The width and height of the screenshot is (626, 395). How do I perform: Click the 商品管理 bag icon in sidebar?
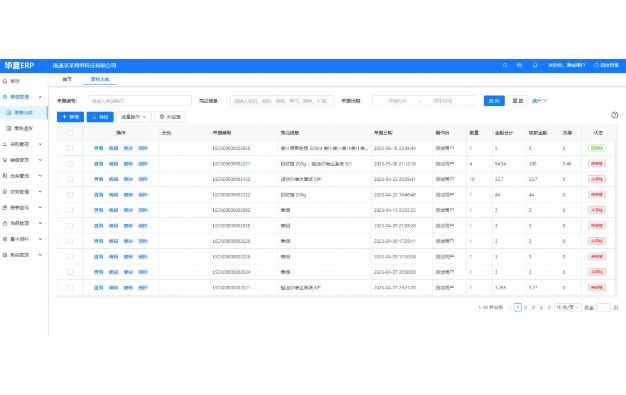[x=5, y=223]
